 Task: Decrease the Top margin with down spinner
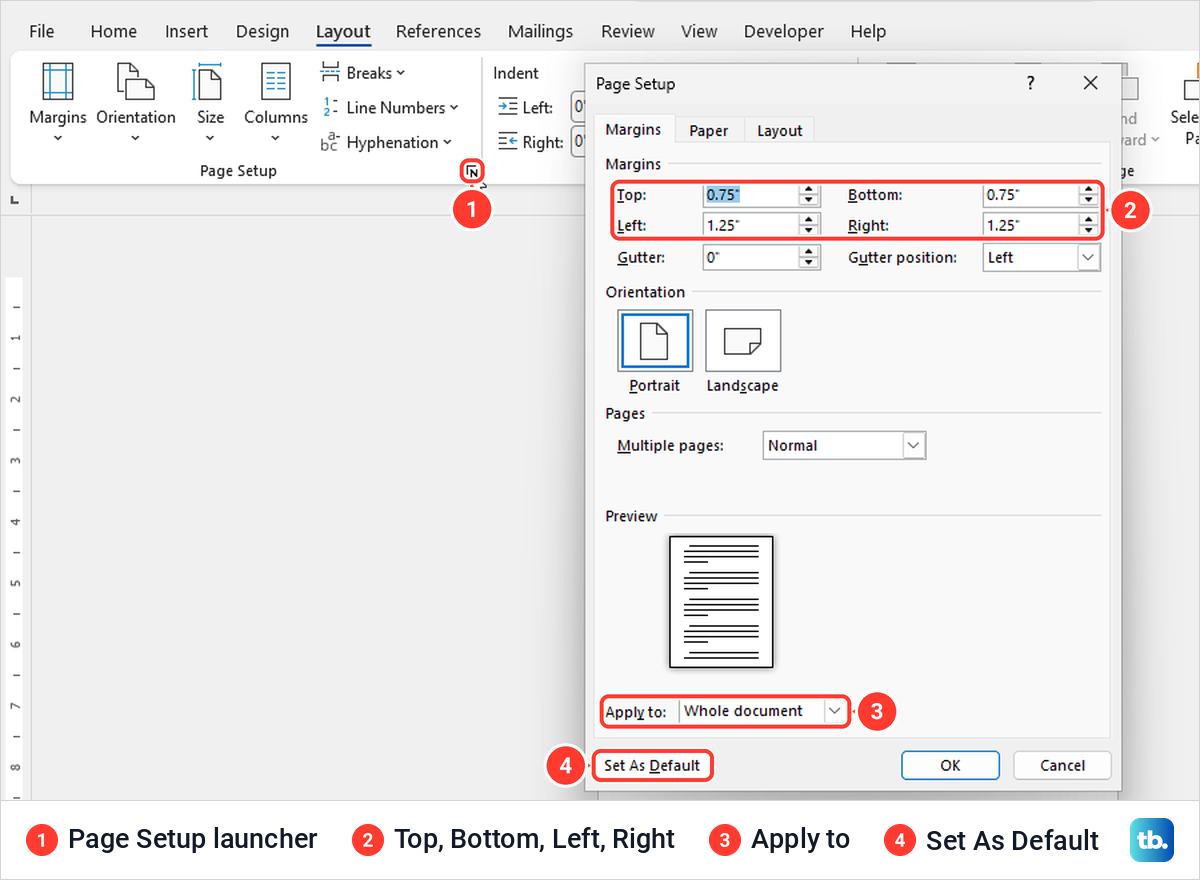click(x=810, y=201)
